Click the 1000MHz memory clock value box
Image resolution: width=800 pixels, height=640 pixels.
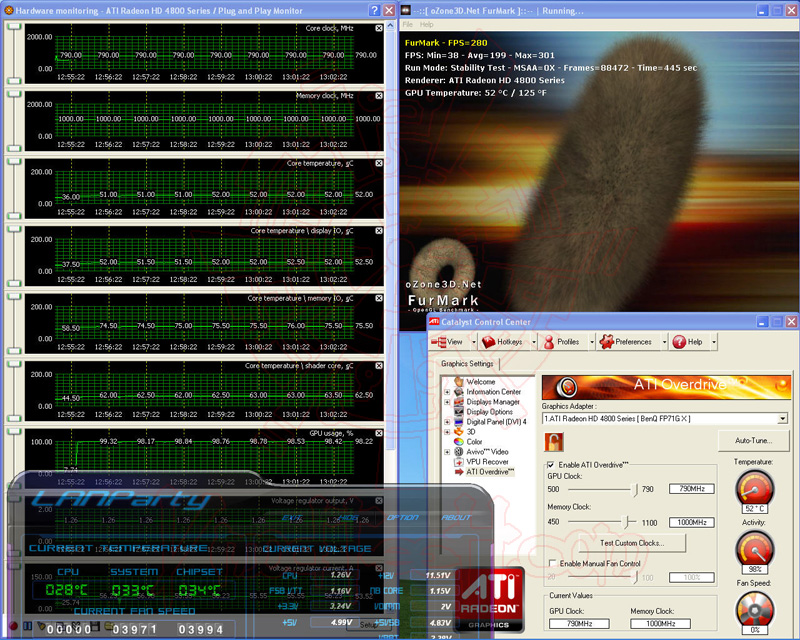point(691,522)
